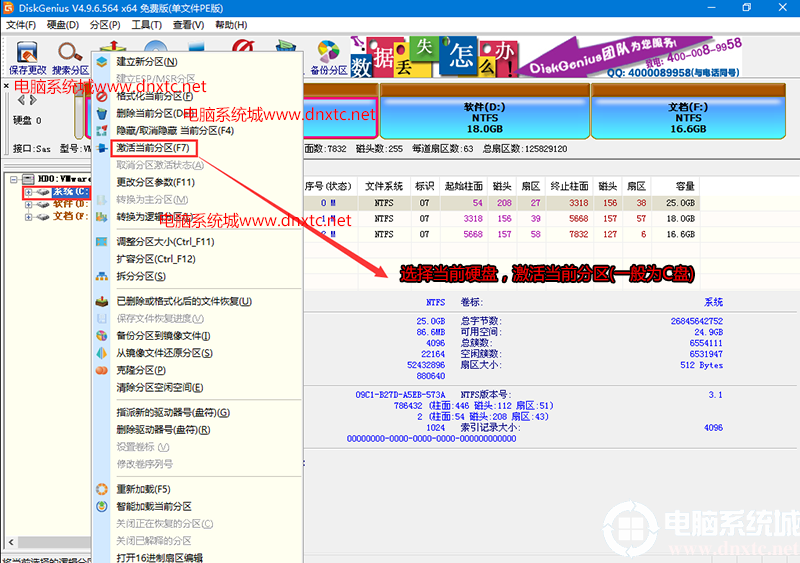Select the partition row with 18.0GB capacity
Viewport: 800px width, 563px height.
coord(502,218)
